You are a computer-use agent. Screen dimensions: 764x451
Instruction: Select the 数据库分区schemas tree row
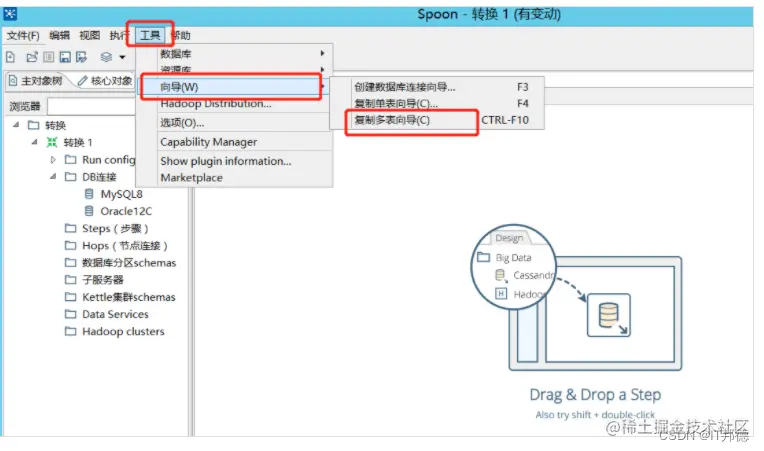point(120,263)
